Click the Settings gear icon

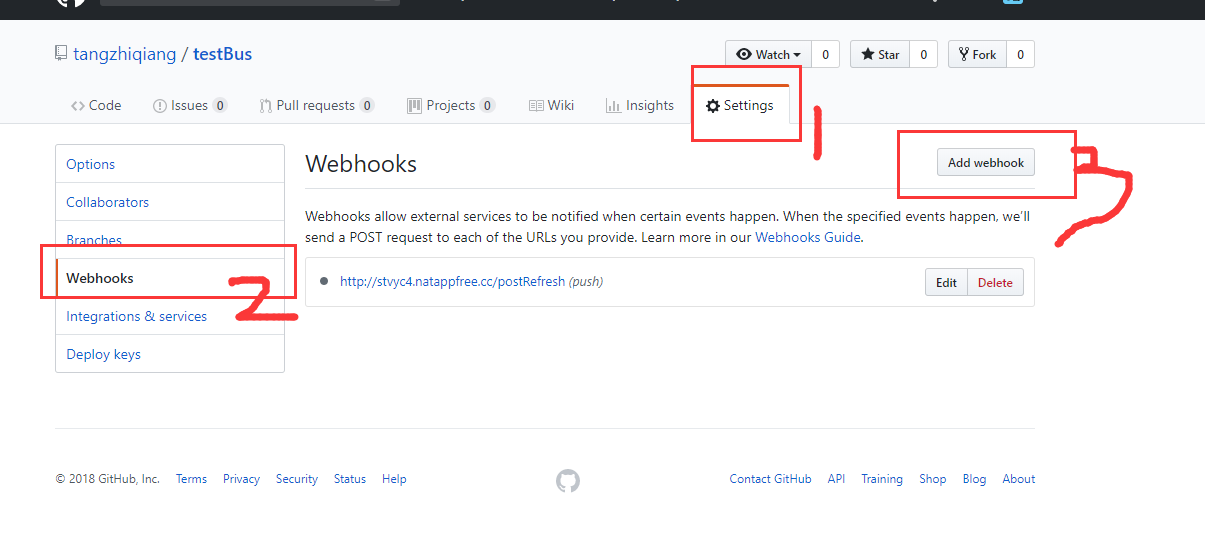pyautogui.click(x=713, y=106)
